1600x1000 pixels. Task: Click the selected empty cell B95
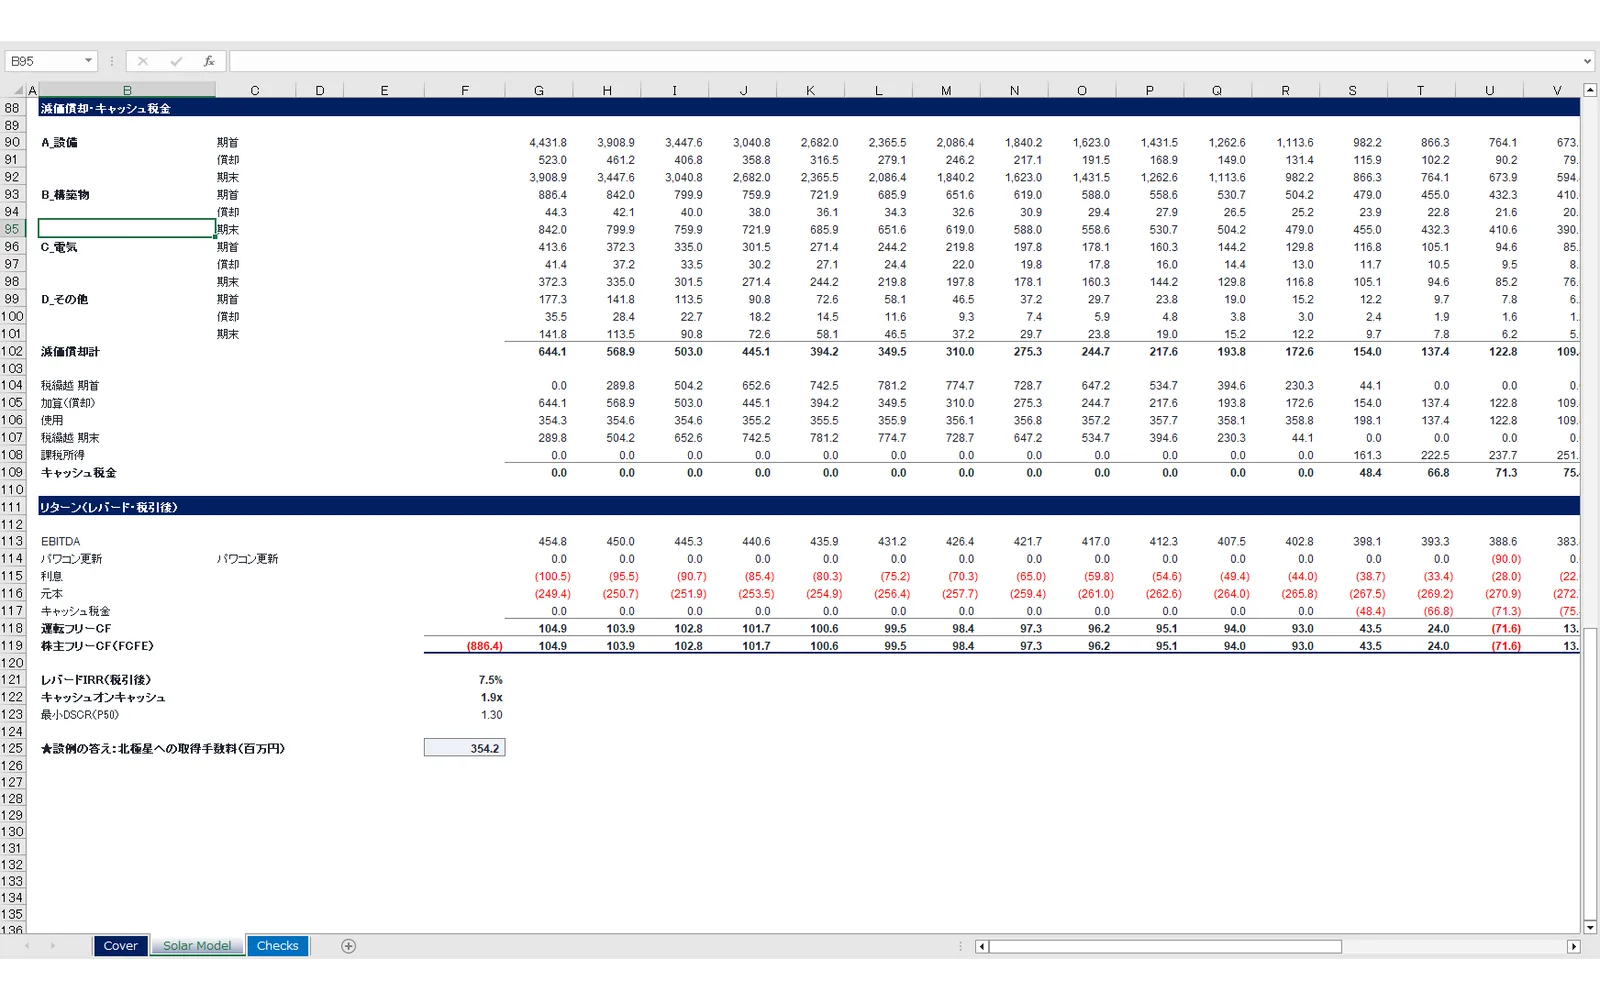[127, 229]
